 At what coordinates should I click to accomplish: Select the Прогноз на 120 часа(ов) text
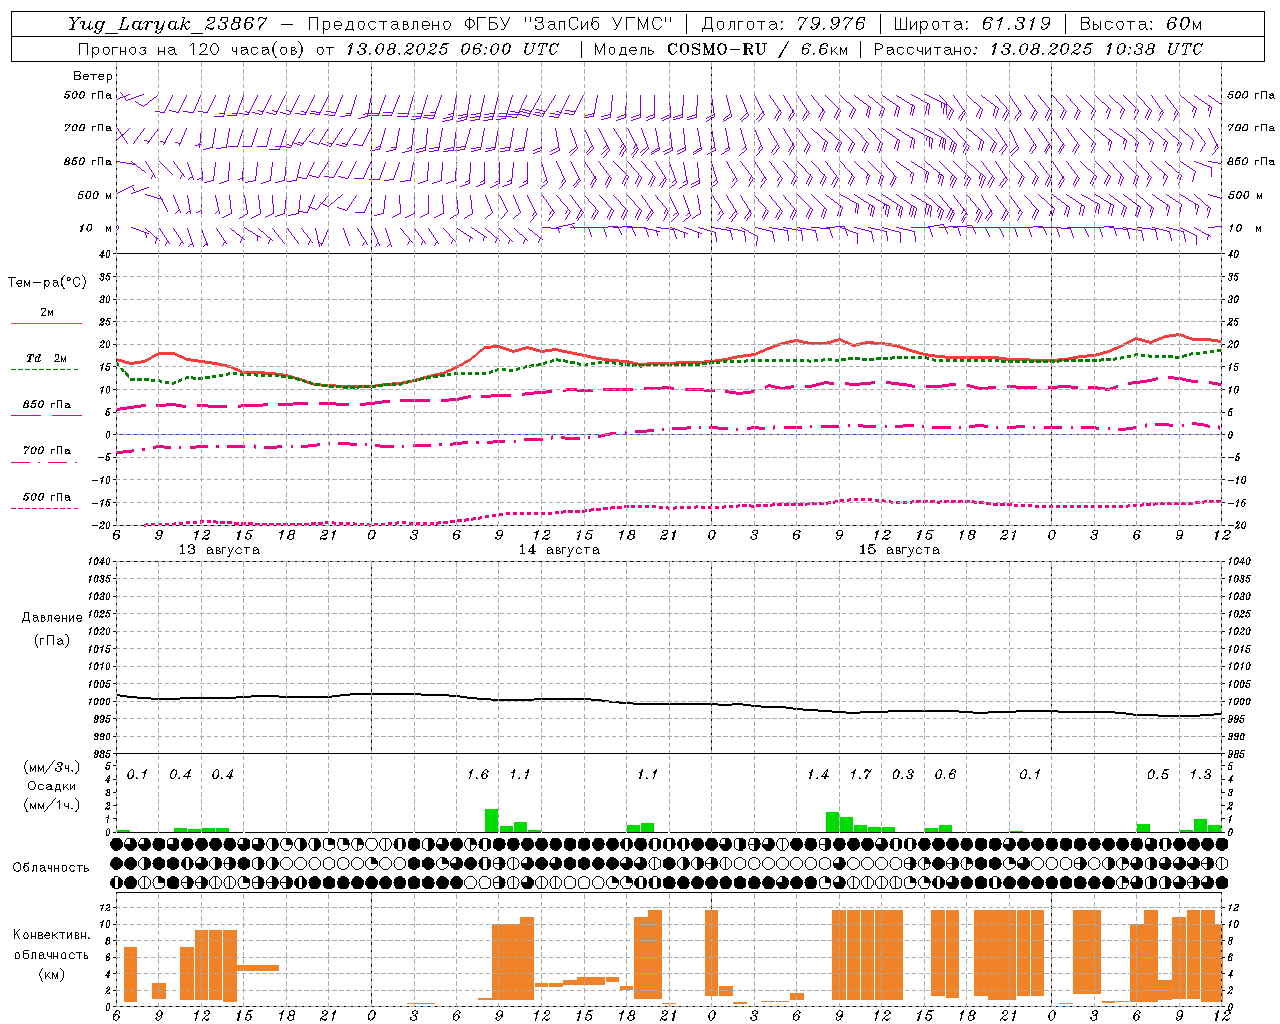coord(193,49)
